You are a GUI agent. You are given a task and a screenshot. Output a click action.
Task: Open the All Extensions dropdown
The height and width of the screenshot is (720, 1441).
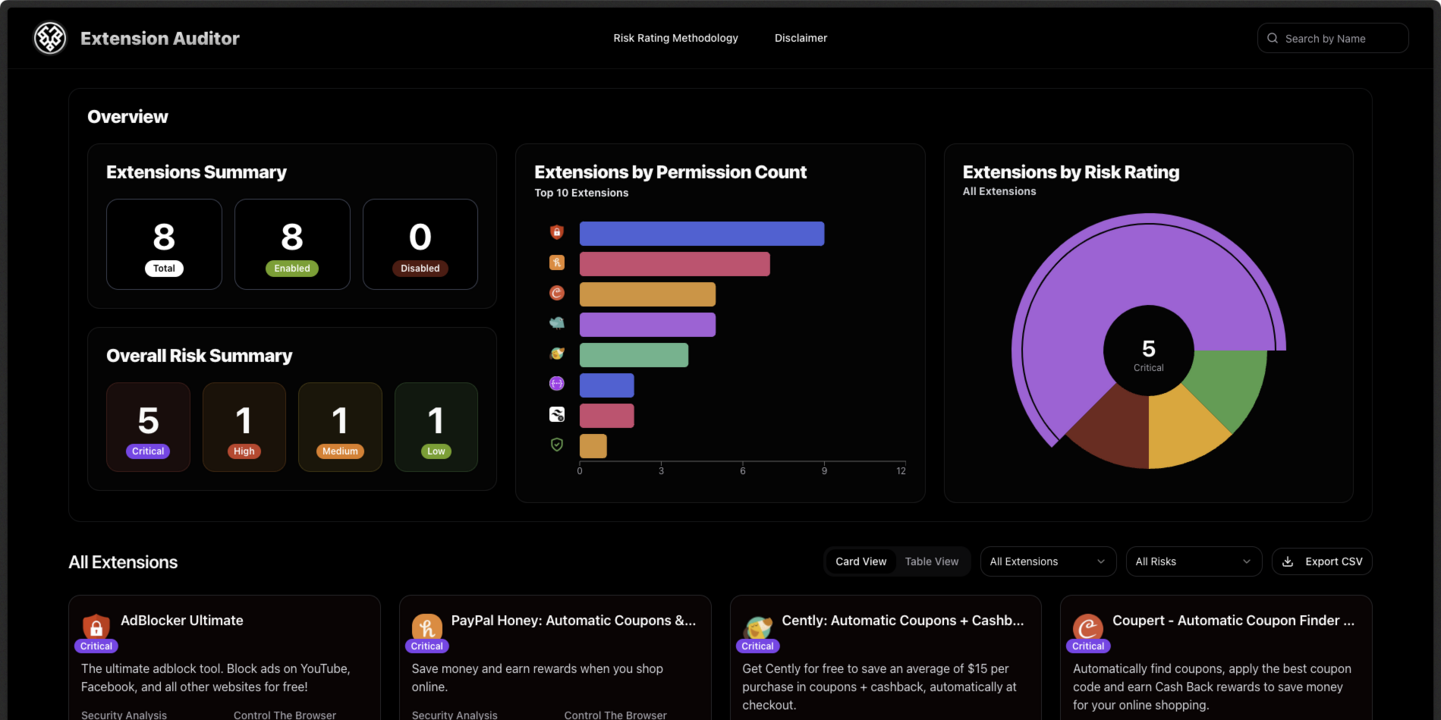(x=1048, y=561)
